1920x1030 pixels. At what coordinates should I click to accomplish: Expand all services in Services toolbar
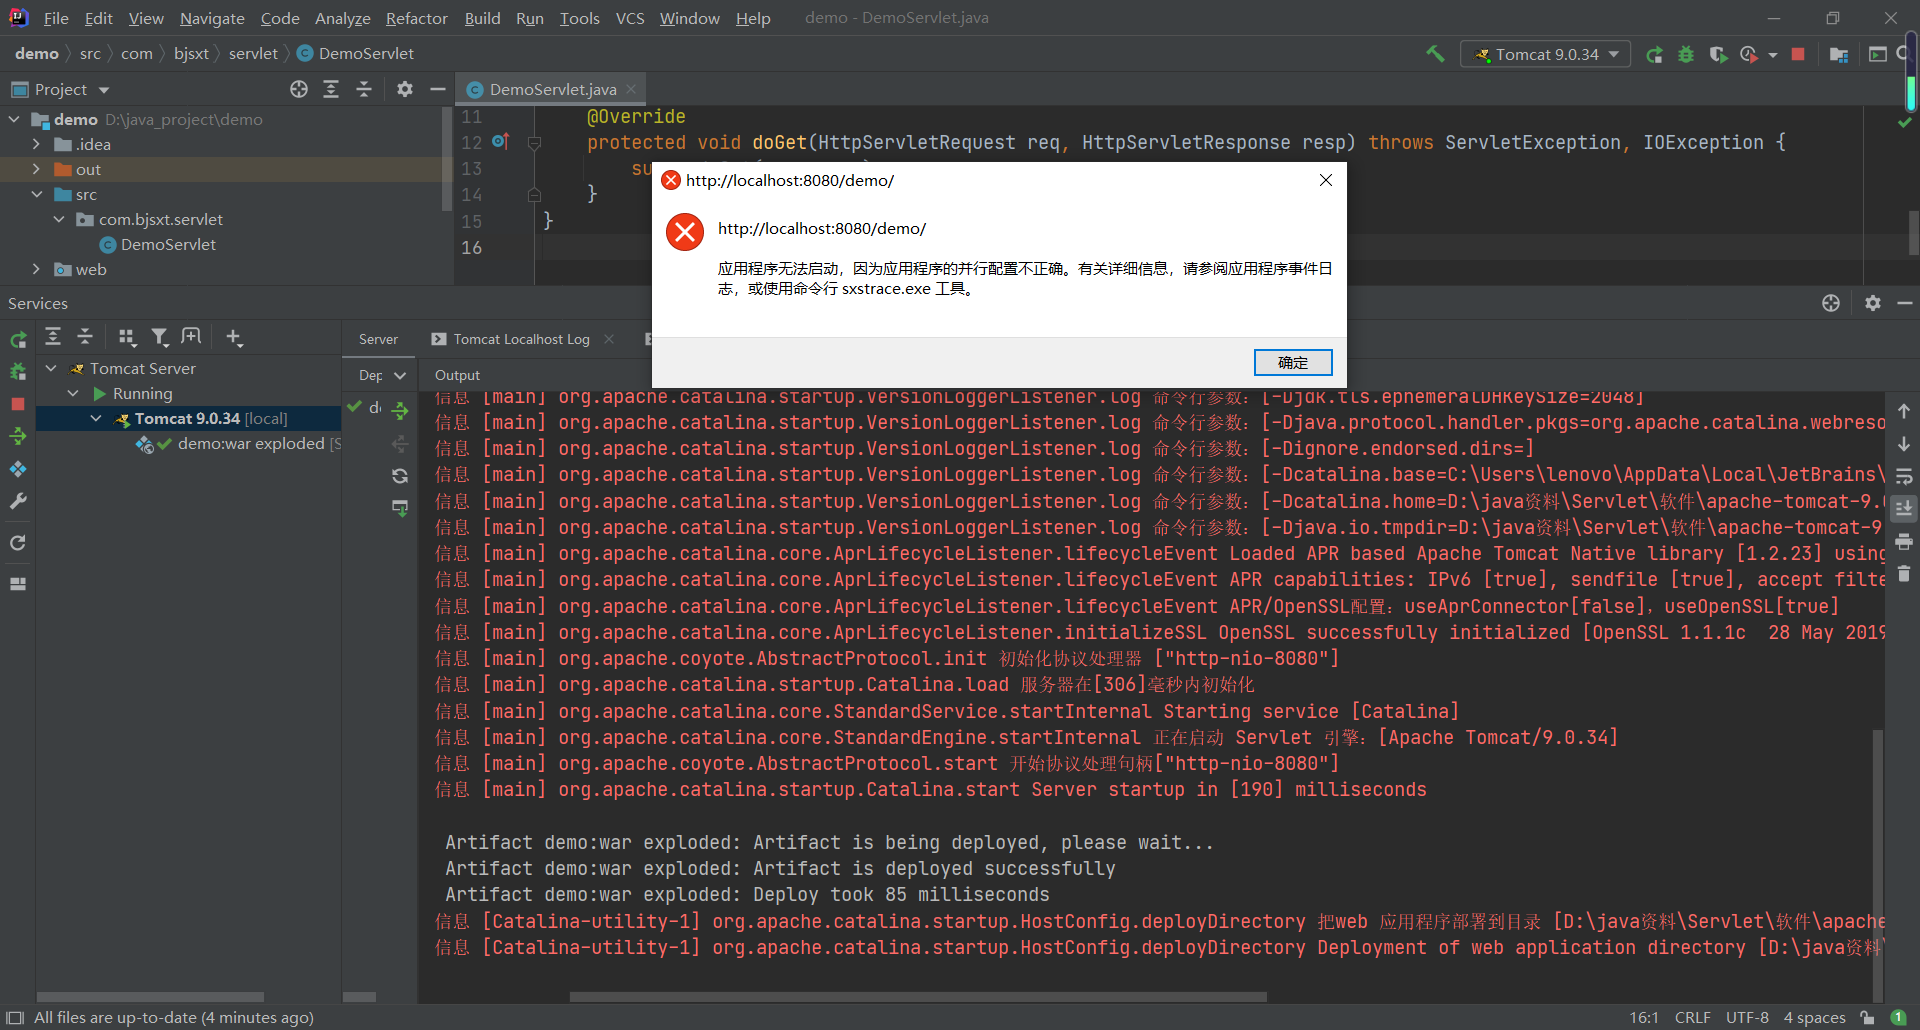point(53,337)
